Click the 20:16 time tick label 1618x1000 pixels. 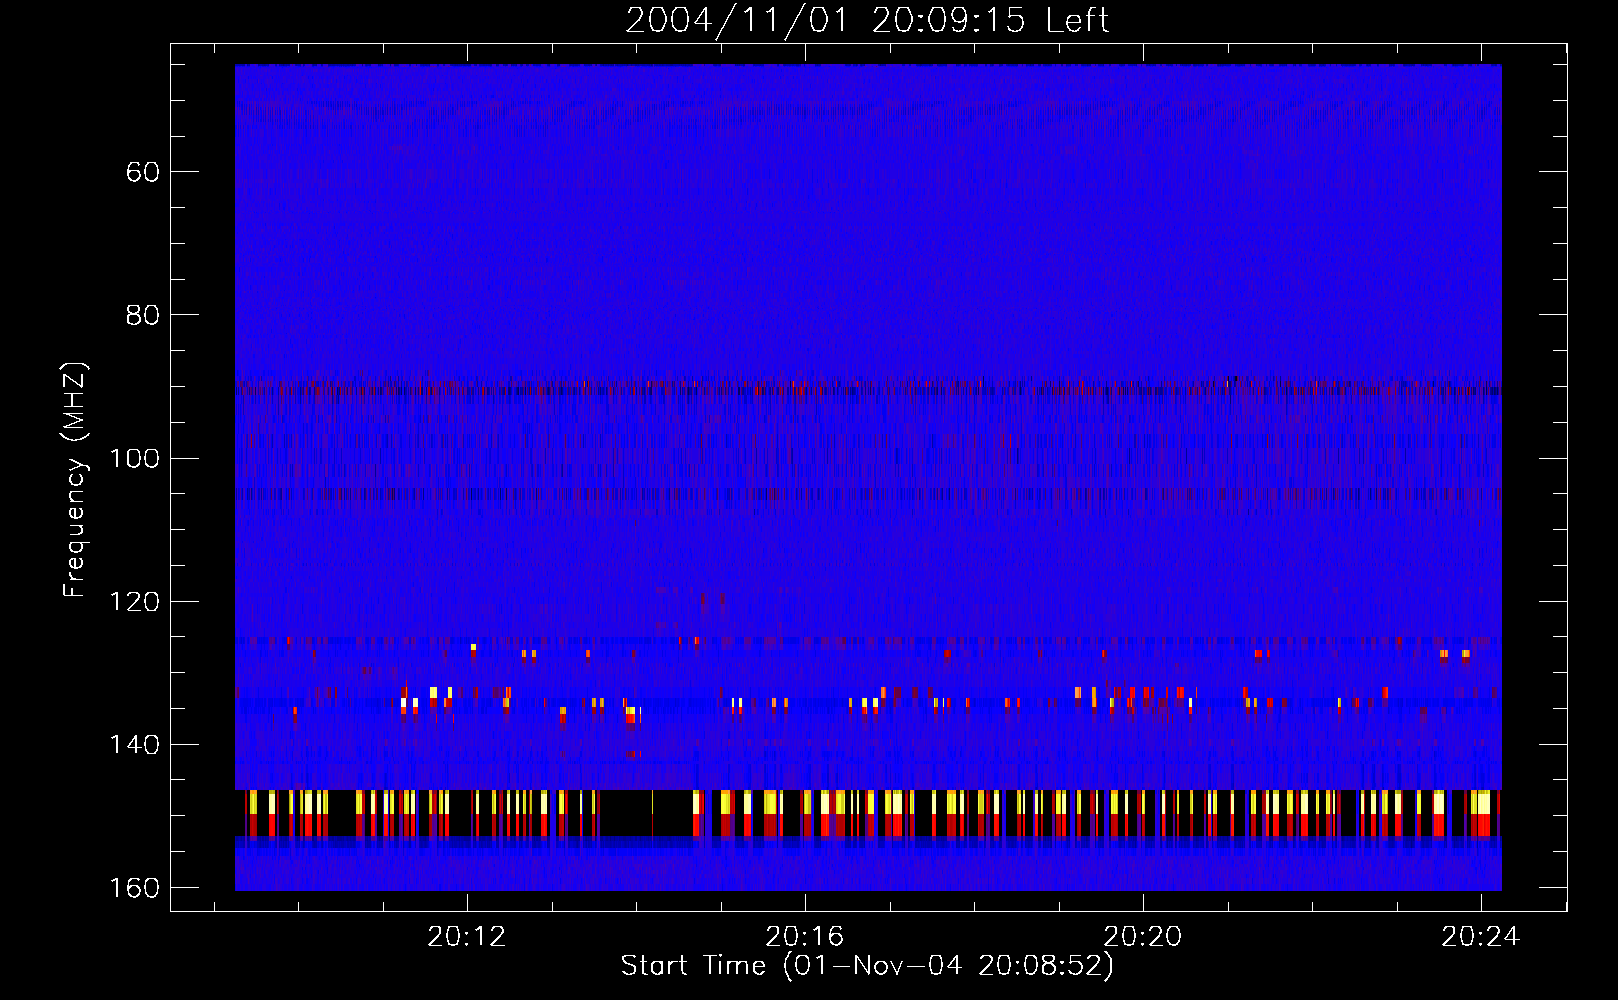pos(804,937)
